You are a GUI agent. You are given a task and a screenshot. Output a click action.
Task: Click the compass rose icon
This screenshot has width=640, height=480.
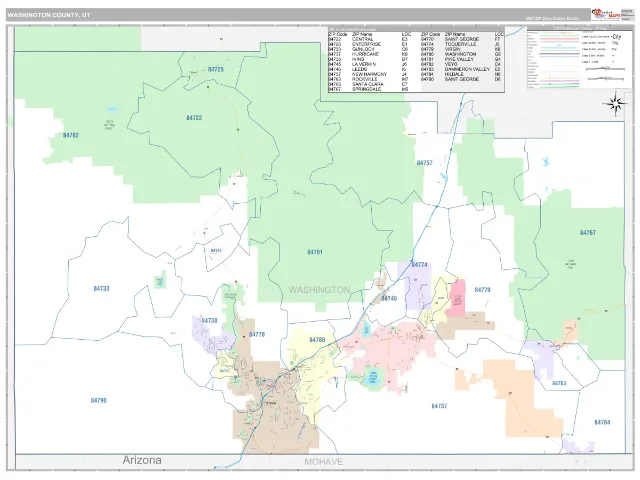[616, 104]
